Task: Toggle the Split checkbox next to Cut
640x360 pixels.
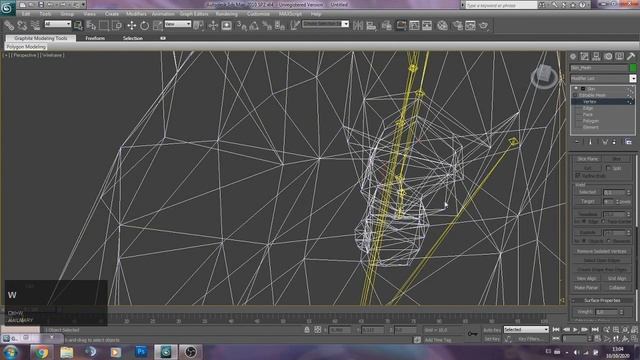Action: pyautogui.click(x=609, y=168)
